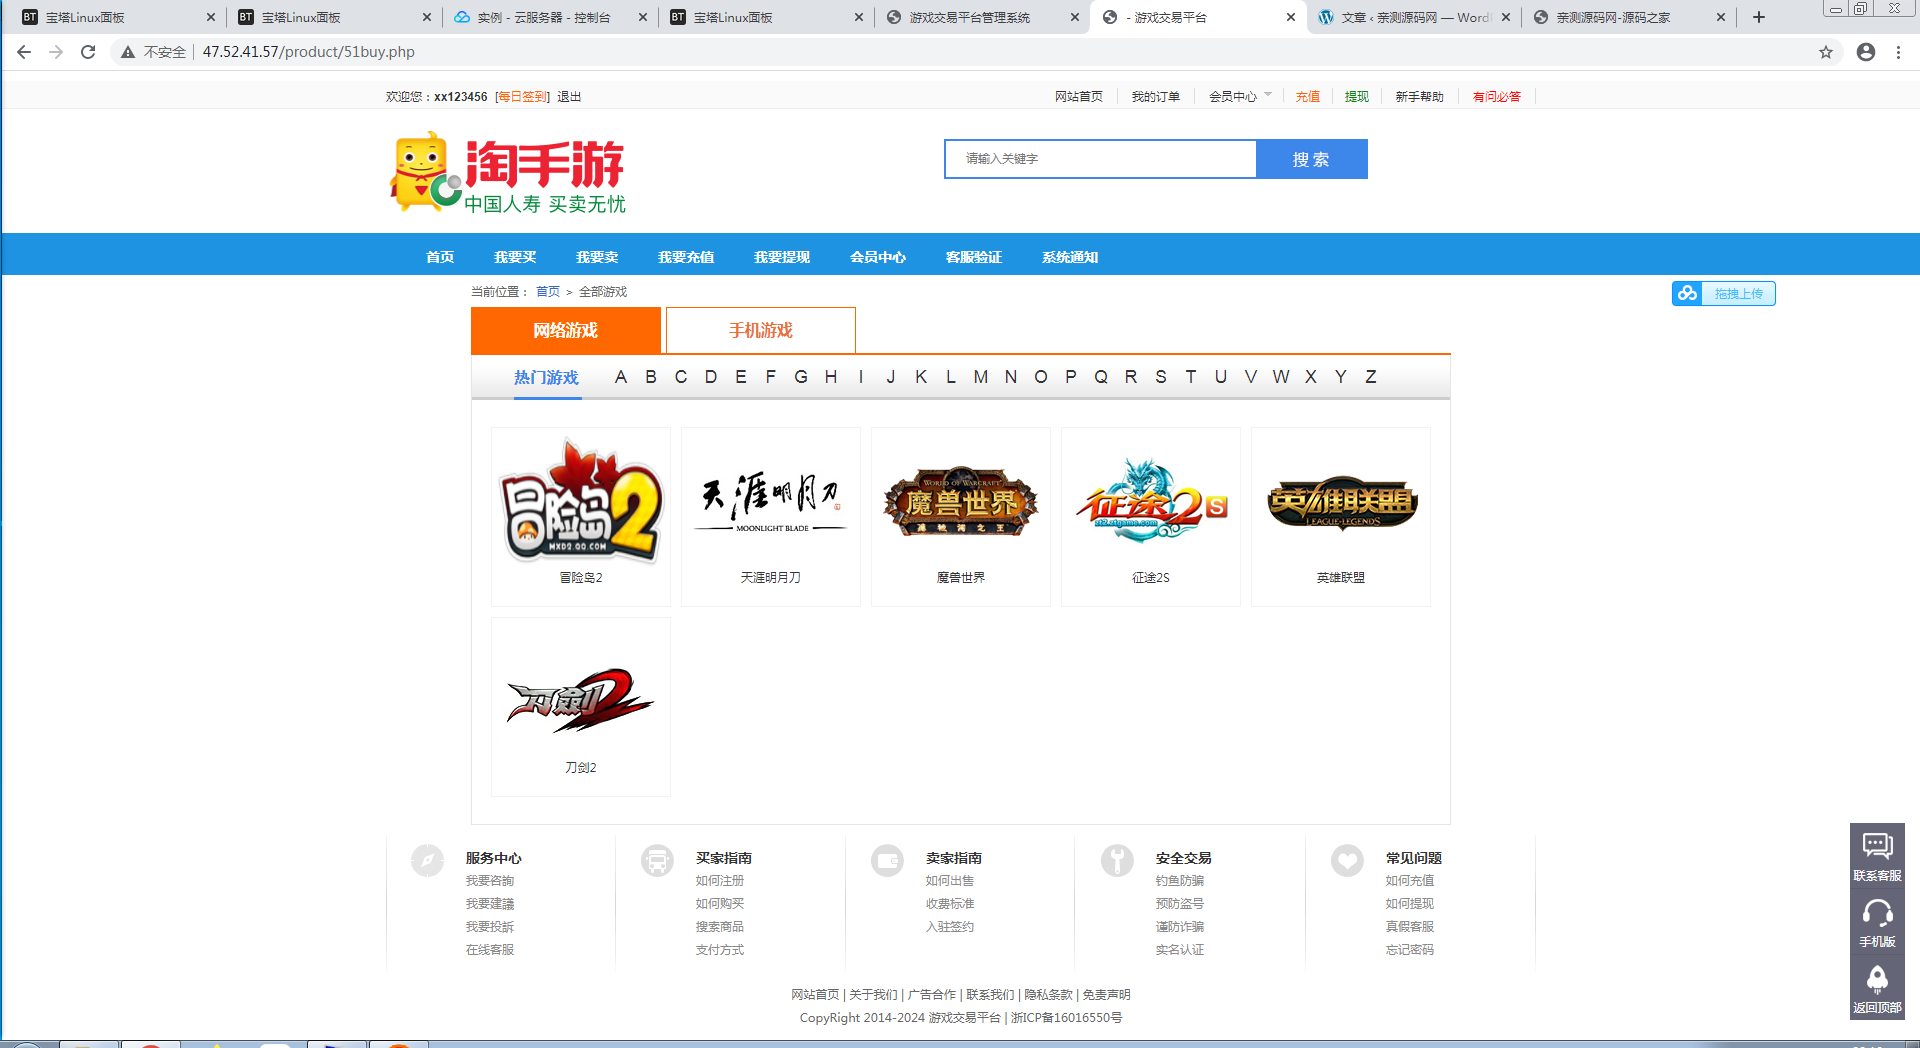The width and height of the screenshot is (1920, 1048).
Task: Open the 魔兽世界 game thumbnail
Action: [961, 516]
